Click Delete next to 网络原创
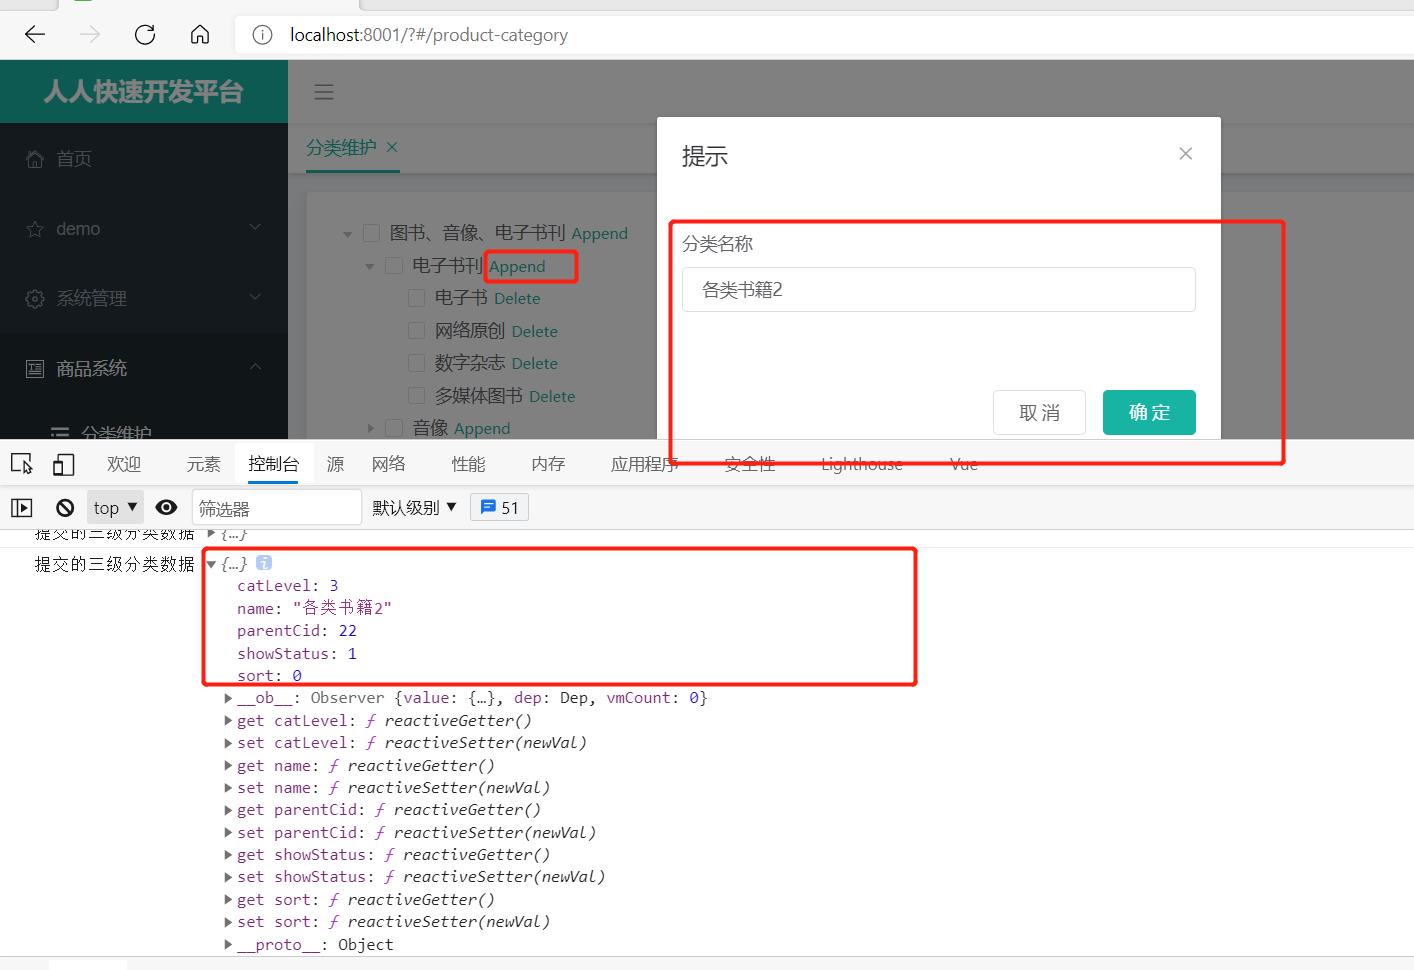 [x=535, y=331]
